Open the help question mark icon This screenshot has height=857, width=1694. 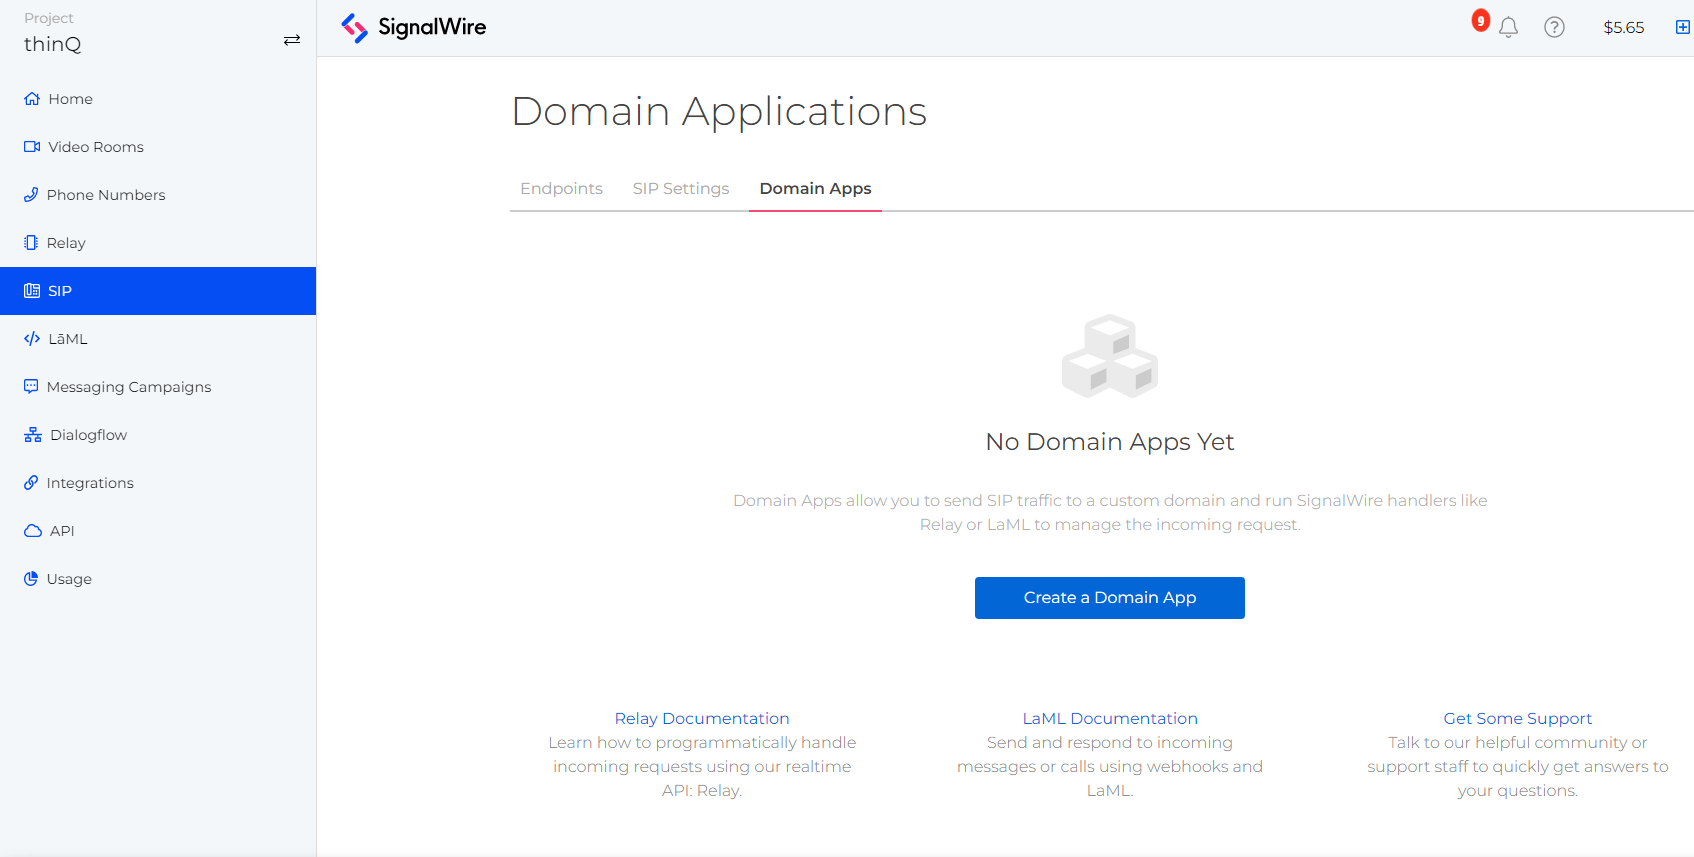pyautogui.click(x=1554, y=28)
